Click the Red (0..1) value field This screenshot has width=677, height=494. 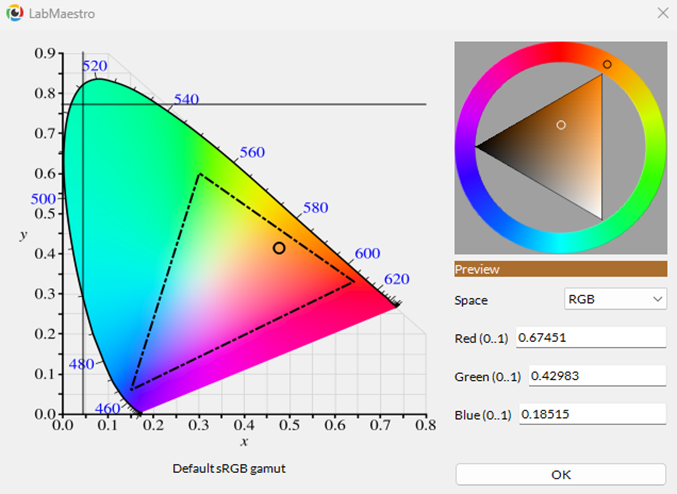(x=590, y=338)
